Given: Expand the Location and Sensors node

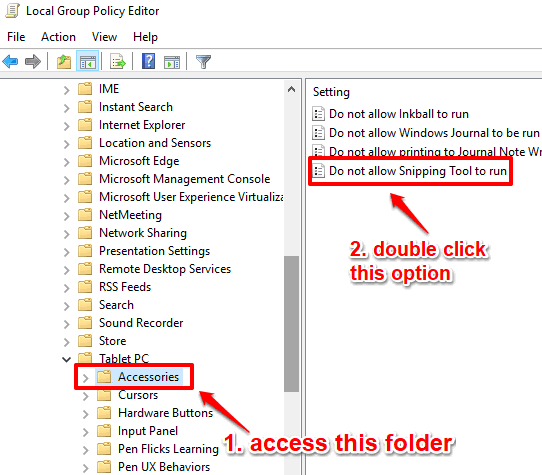Looking at the screenshot, I should tap(66, 144).
